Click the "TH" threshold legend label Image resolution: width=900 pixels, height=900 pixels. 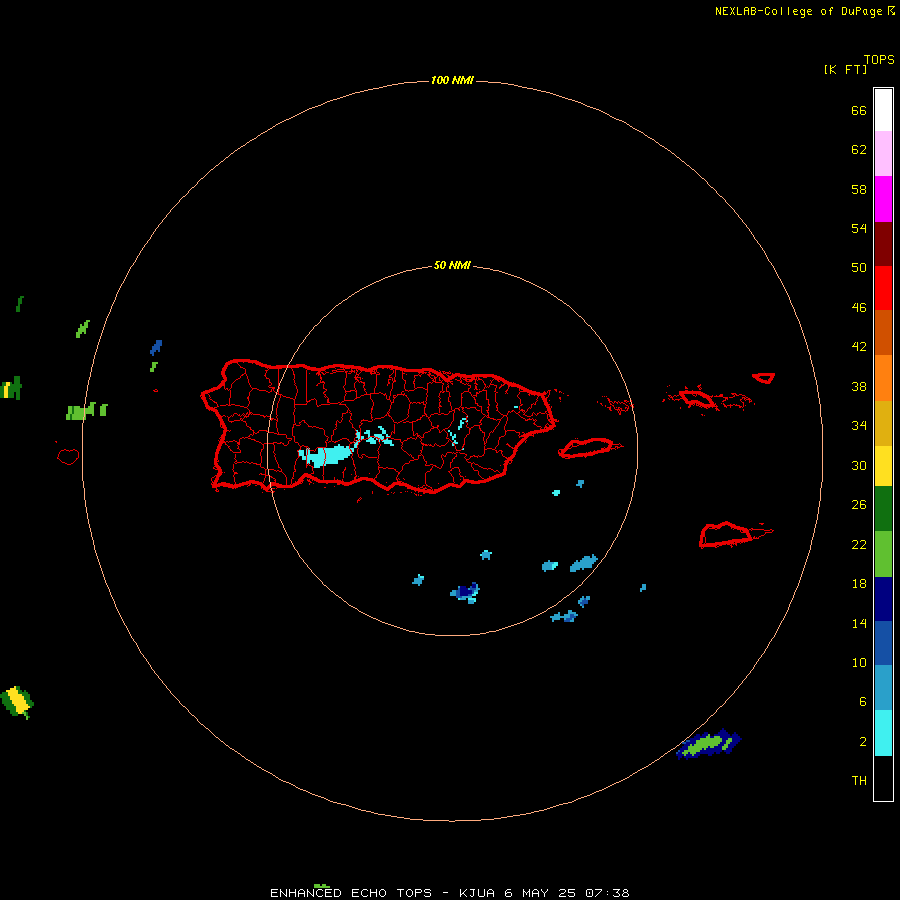[x=859, y=781]
